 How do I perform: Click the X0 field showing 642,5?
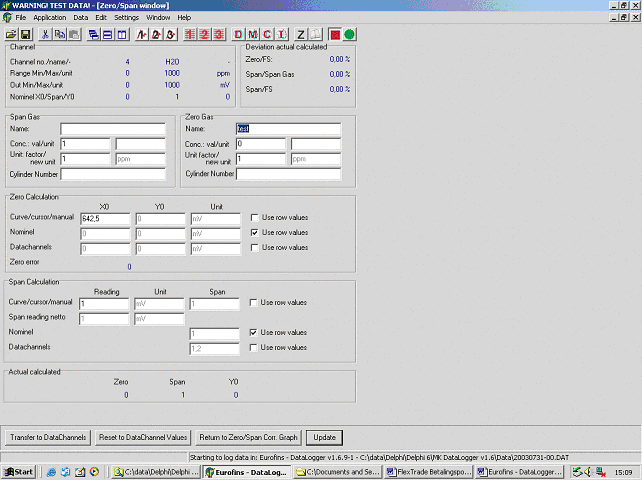click(x=105, y=219)
